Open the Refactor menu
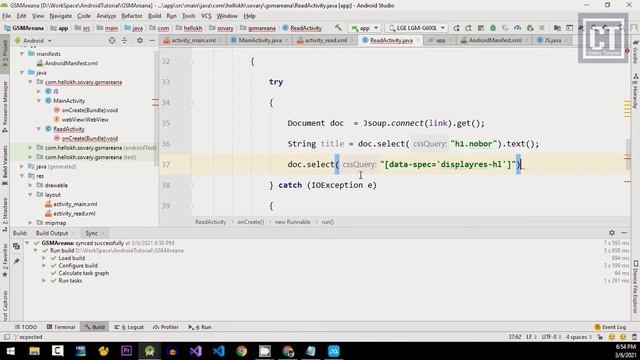 pyautogui.click(x=131, y=16)
